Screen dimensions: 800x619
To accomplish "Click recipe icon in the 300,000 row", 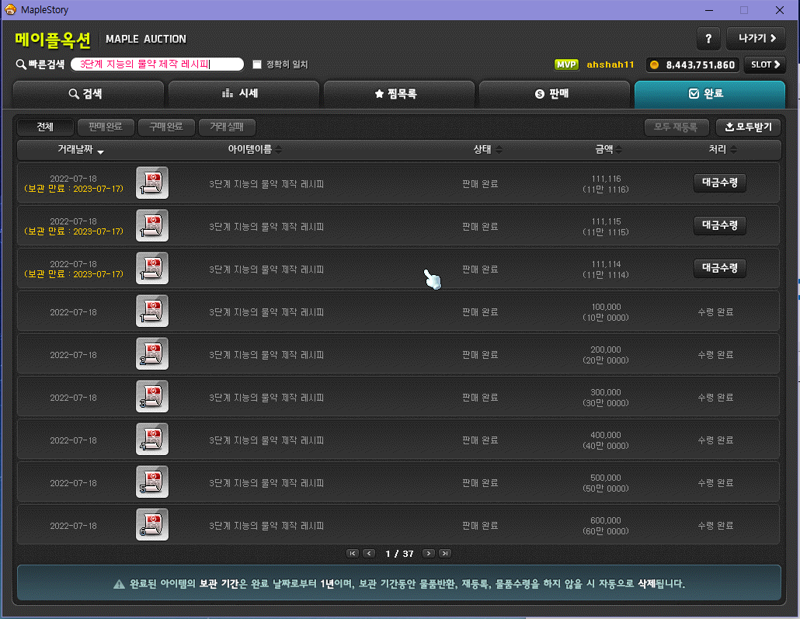I will tap(152, 396).
